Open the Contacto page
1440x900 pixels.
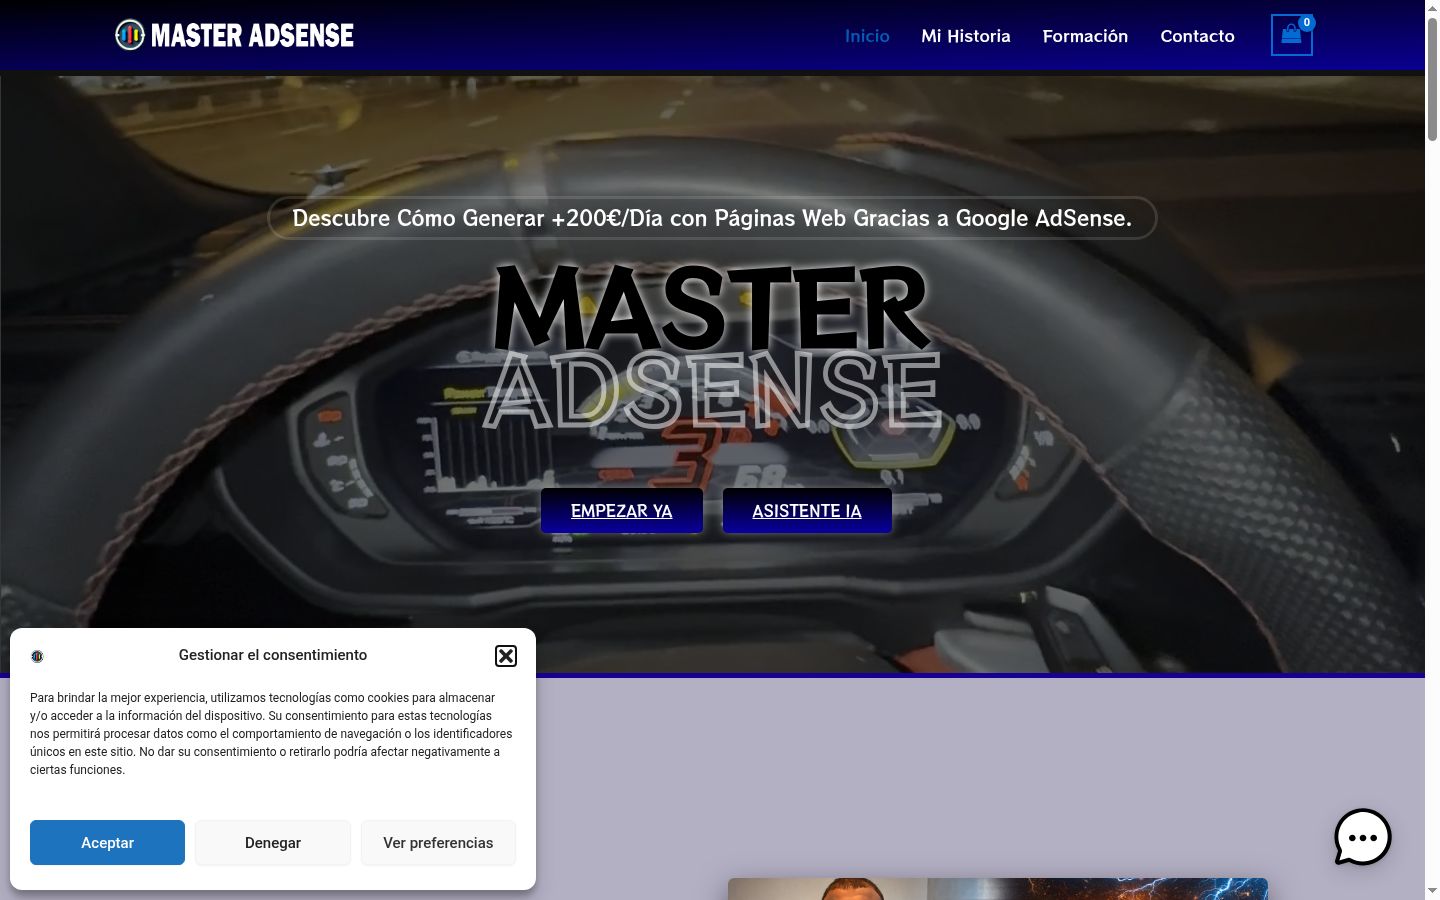pyautogui.click(x=1197, y=36)
